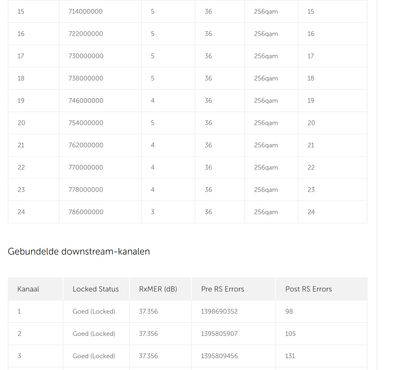Click frequency cell 762000000

pyautogui.click(x=86, y=145)
